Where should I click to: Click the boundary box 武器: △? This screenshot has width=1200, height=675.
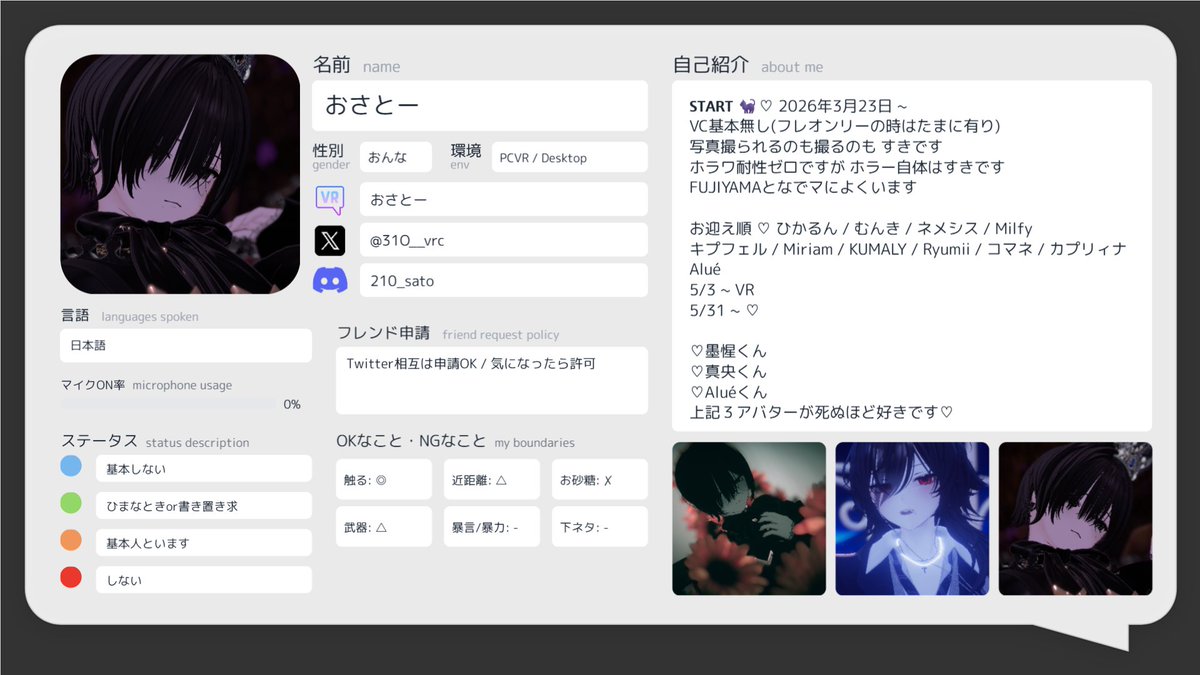point(384,526)
